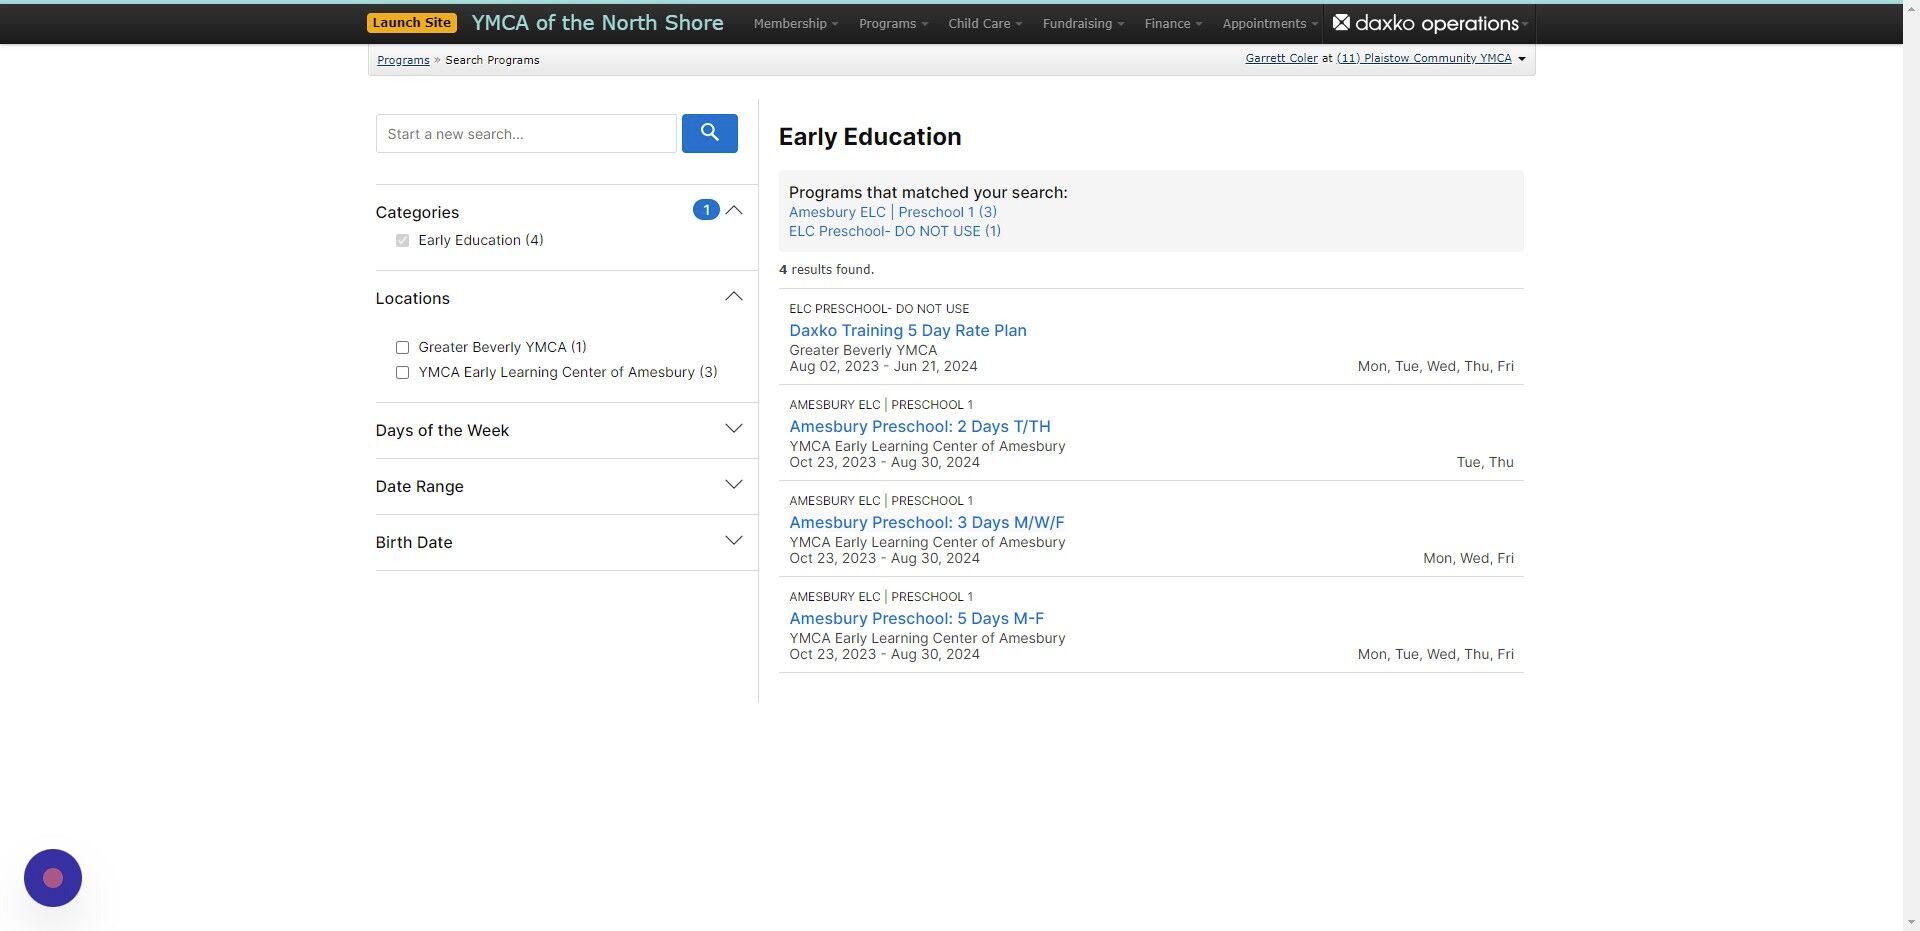Click the Launch Site button
Image resolution: width=1920 pixels, height=931 pixels.
(x=411, y=21)
